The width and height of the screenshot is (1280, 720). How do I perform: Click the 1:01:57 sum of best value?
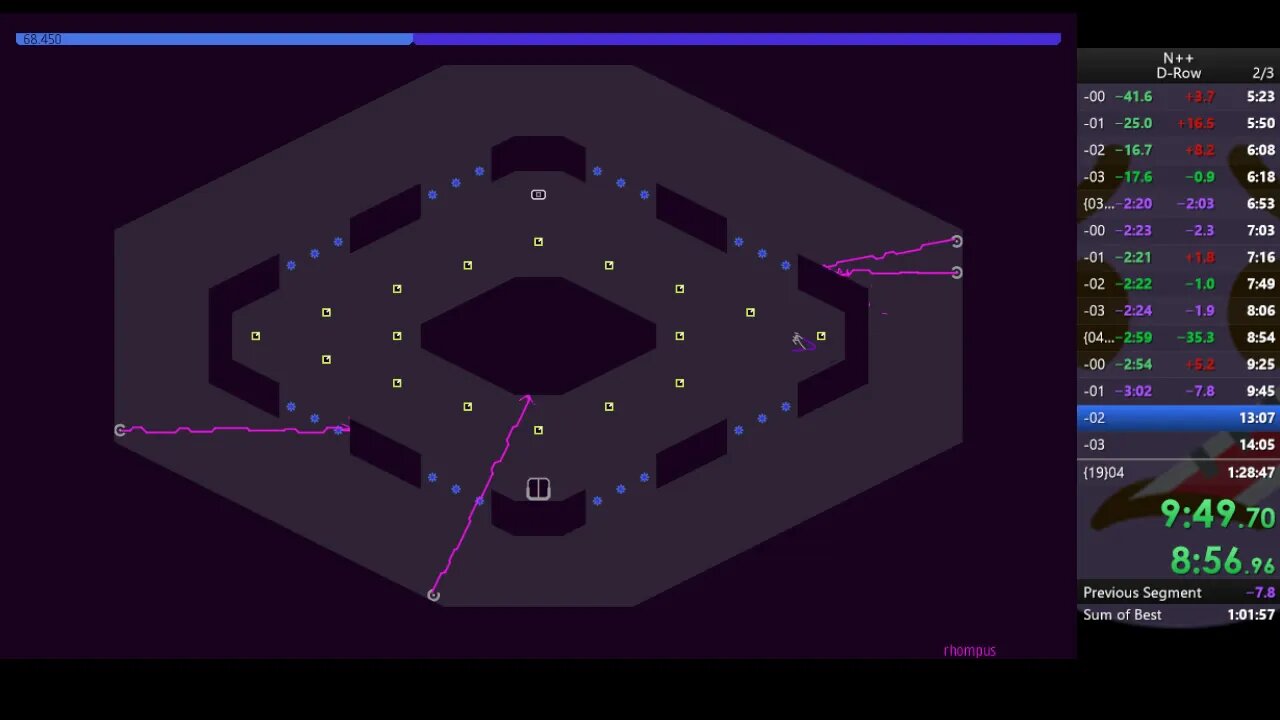(x=1251, y=615)
